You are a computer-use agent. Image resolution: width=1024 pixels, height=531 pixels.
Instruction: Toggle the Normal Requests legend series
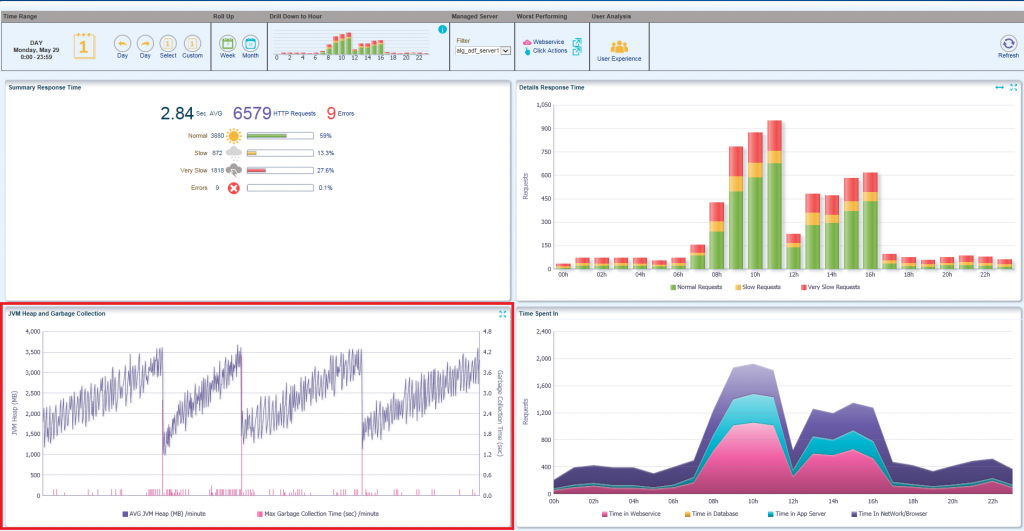[696, 287]
